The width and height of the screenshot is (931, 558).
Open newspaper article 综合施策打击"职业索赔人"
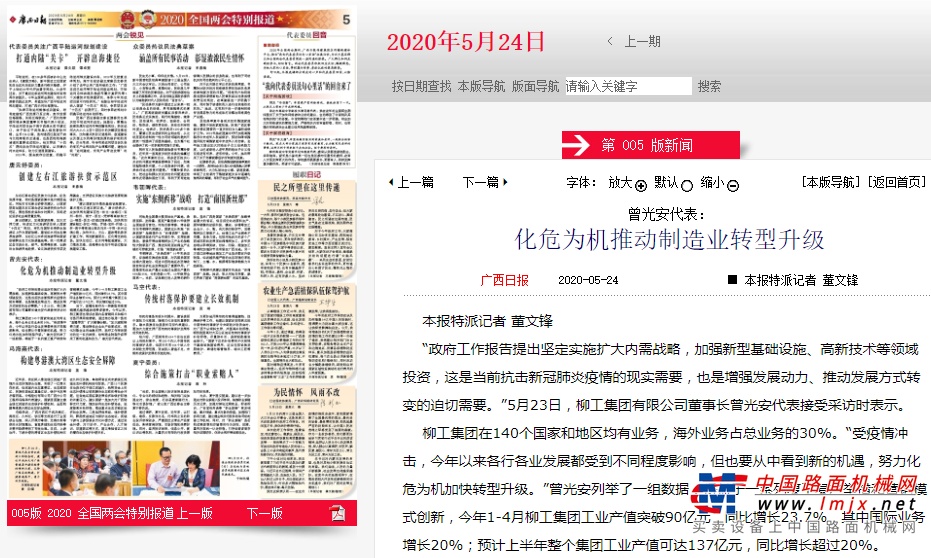click(x=191, y=373)
